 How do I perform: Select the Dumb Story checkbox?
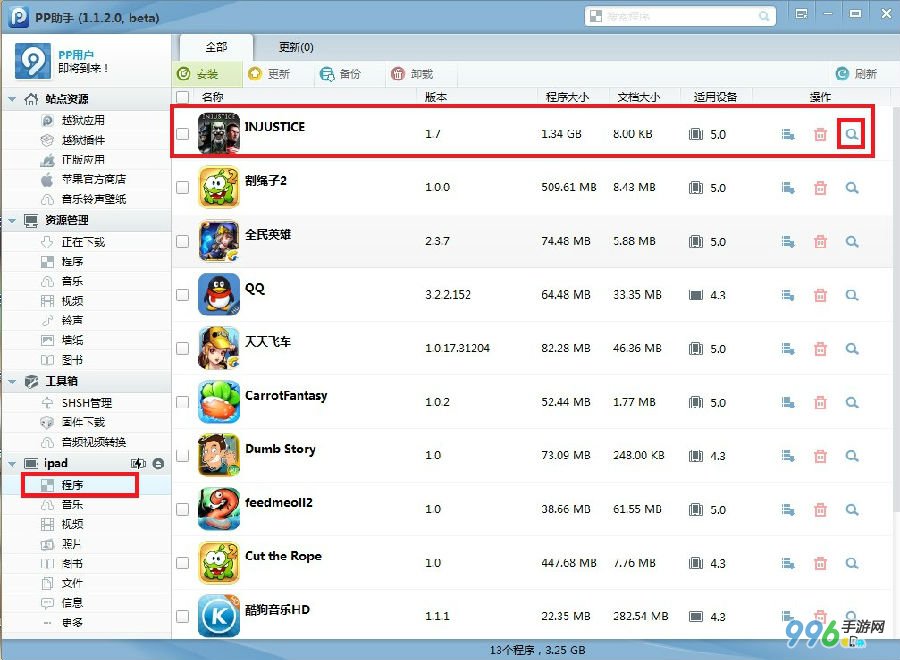pos(183,455)
